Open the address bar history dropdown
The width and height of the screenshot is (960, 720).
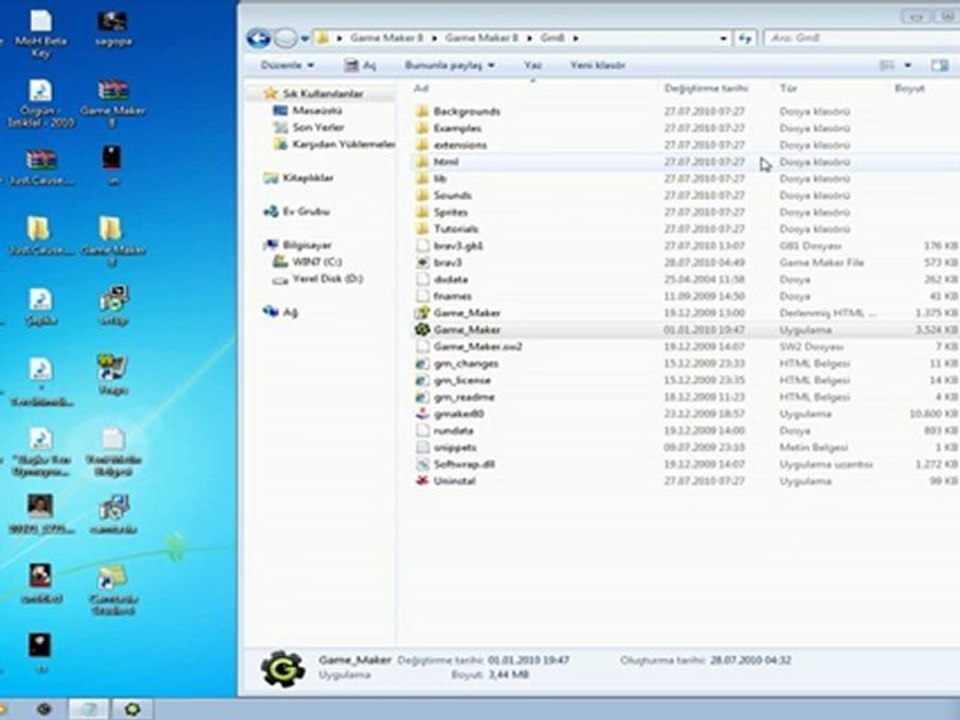click(x=723, y=38)
